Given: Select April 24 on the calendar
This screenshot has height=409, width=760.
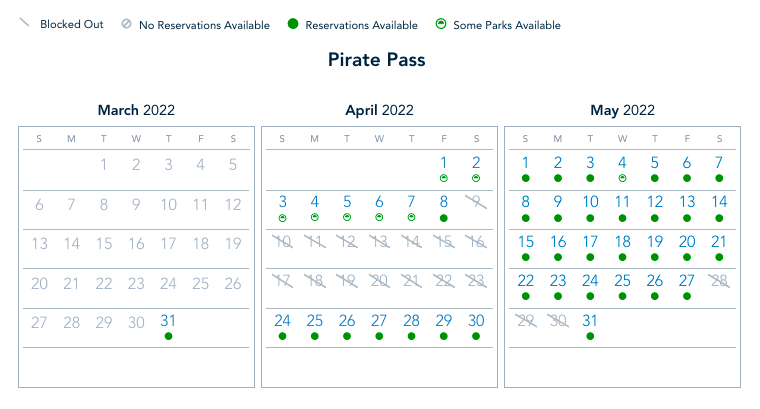Looking at the screenshot, I should pos(283,320).
